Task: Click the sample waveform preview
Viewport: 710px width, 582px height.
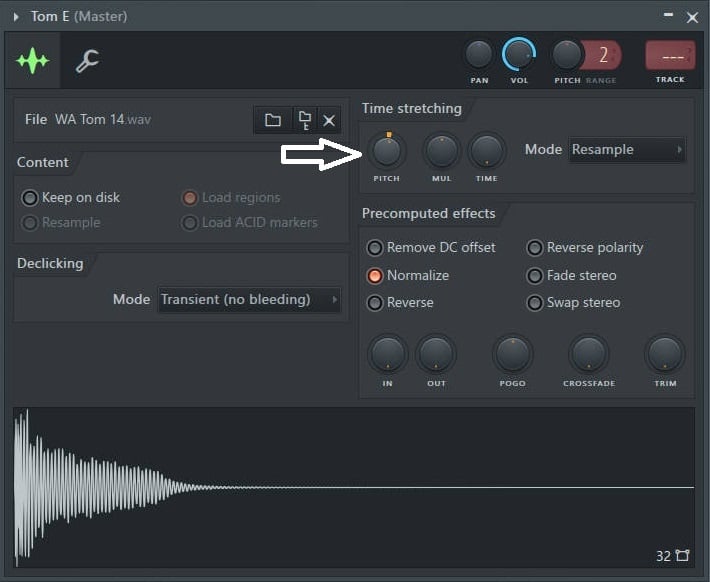Action: coord(354,487)
